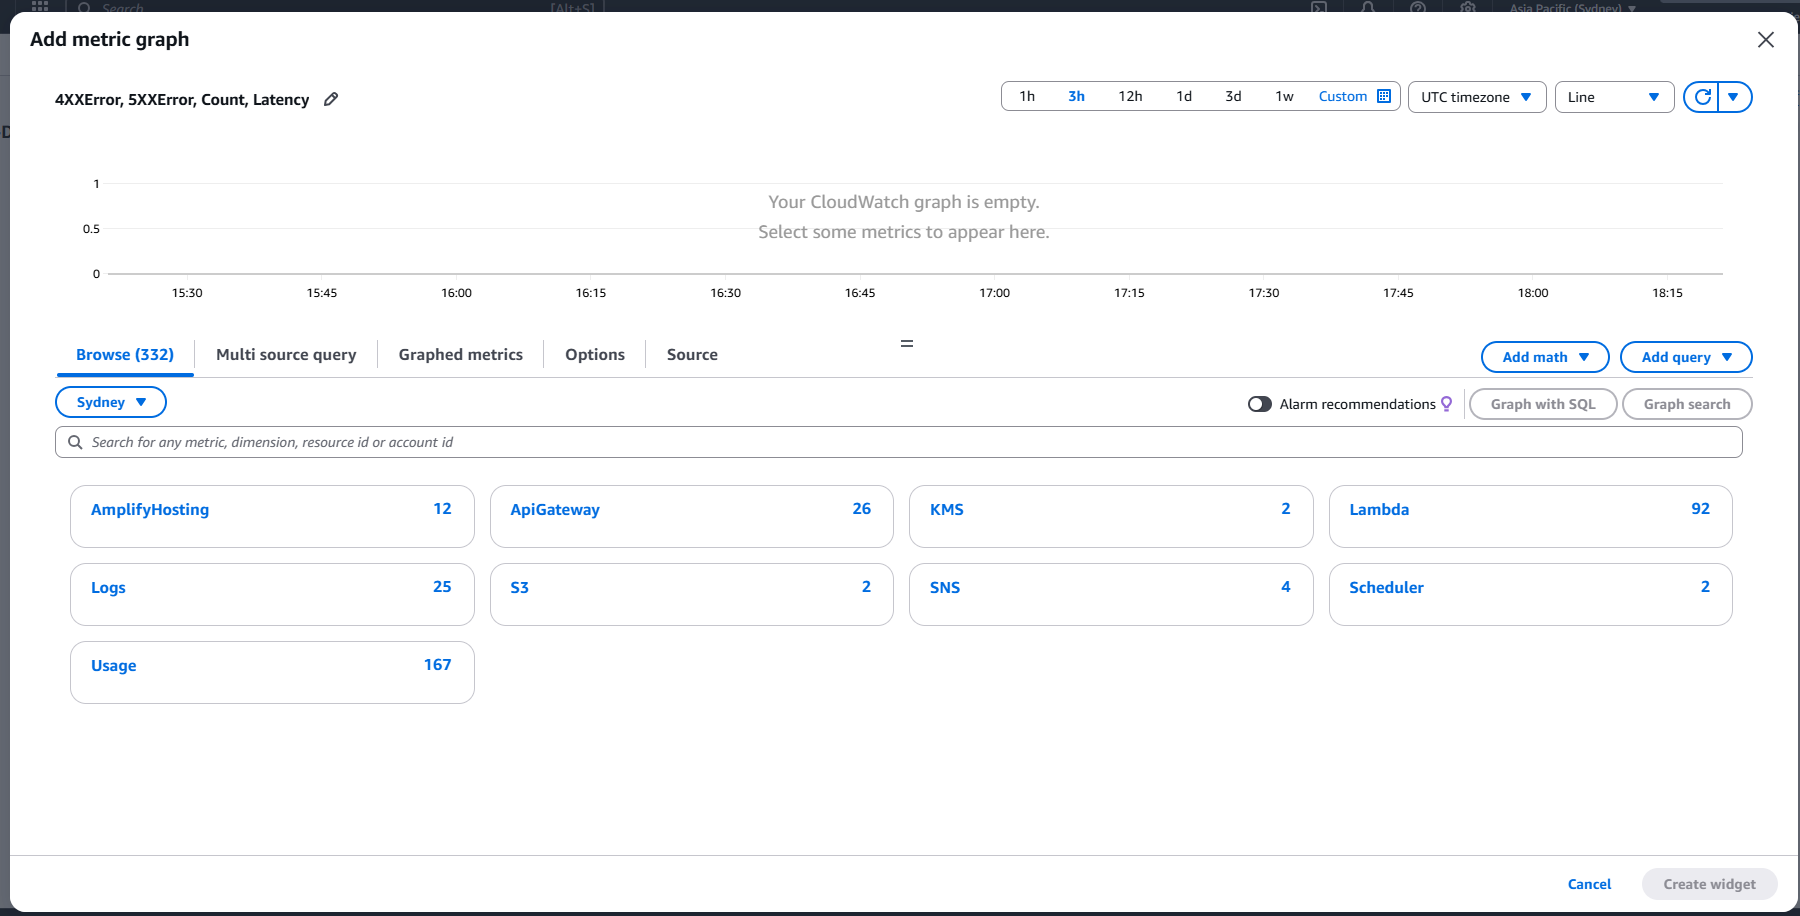Screen dimensions: 1800x916
Task: Click the Graph with SQL button
Action: [x=1543, y=404]
